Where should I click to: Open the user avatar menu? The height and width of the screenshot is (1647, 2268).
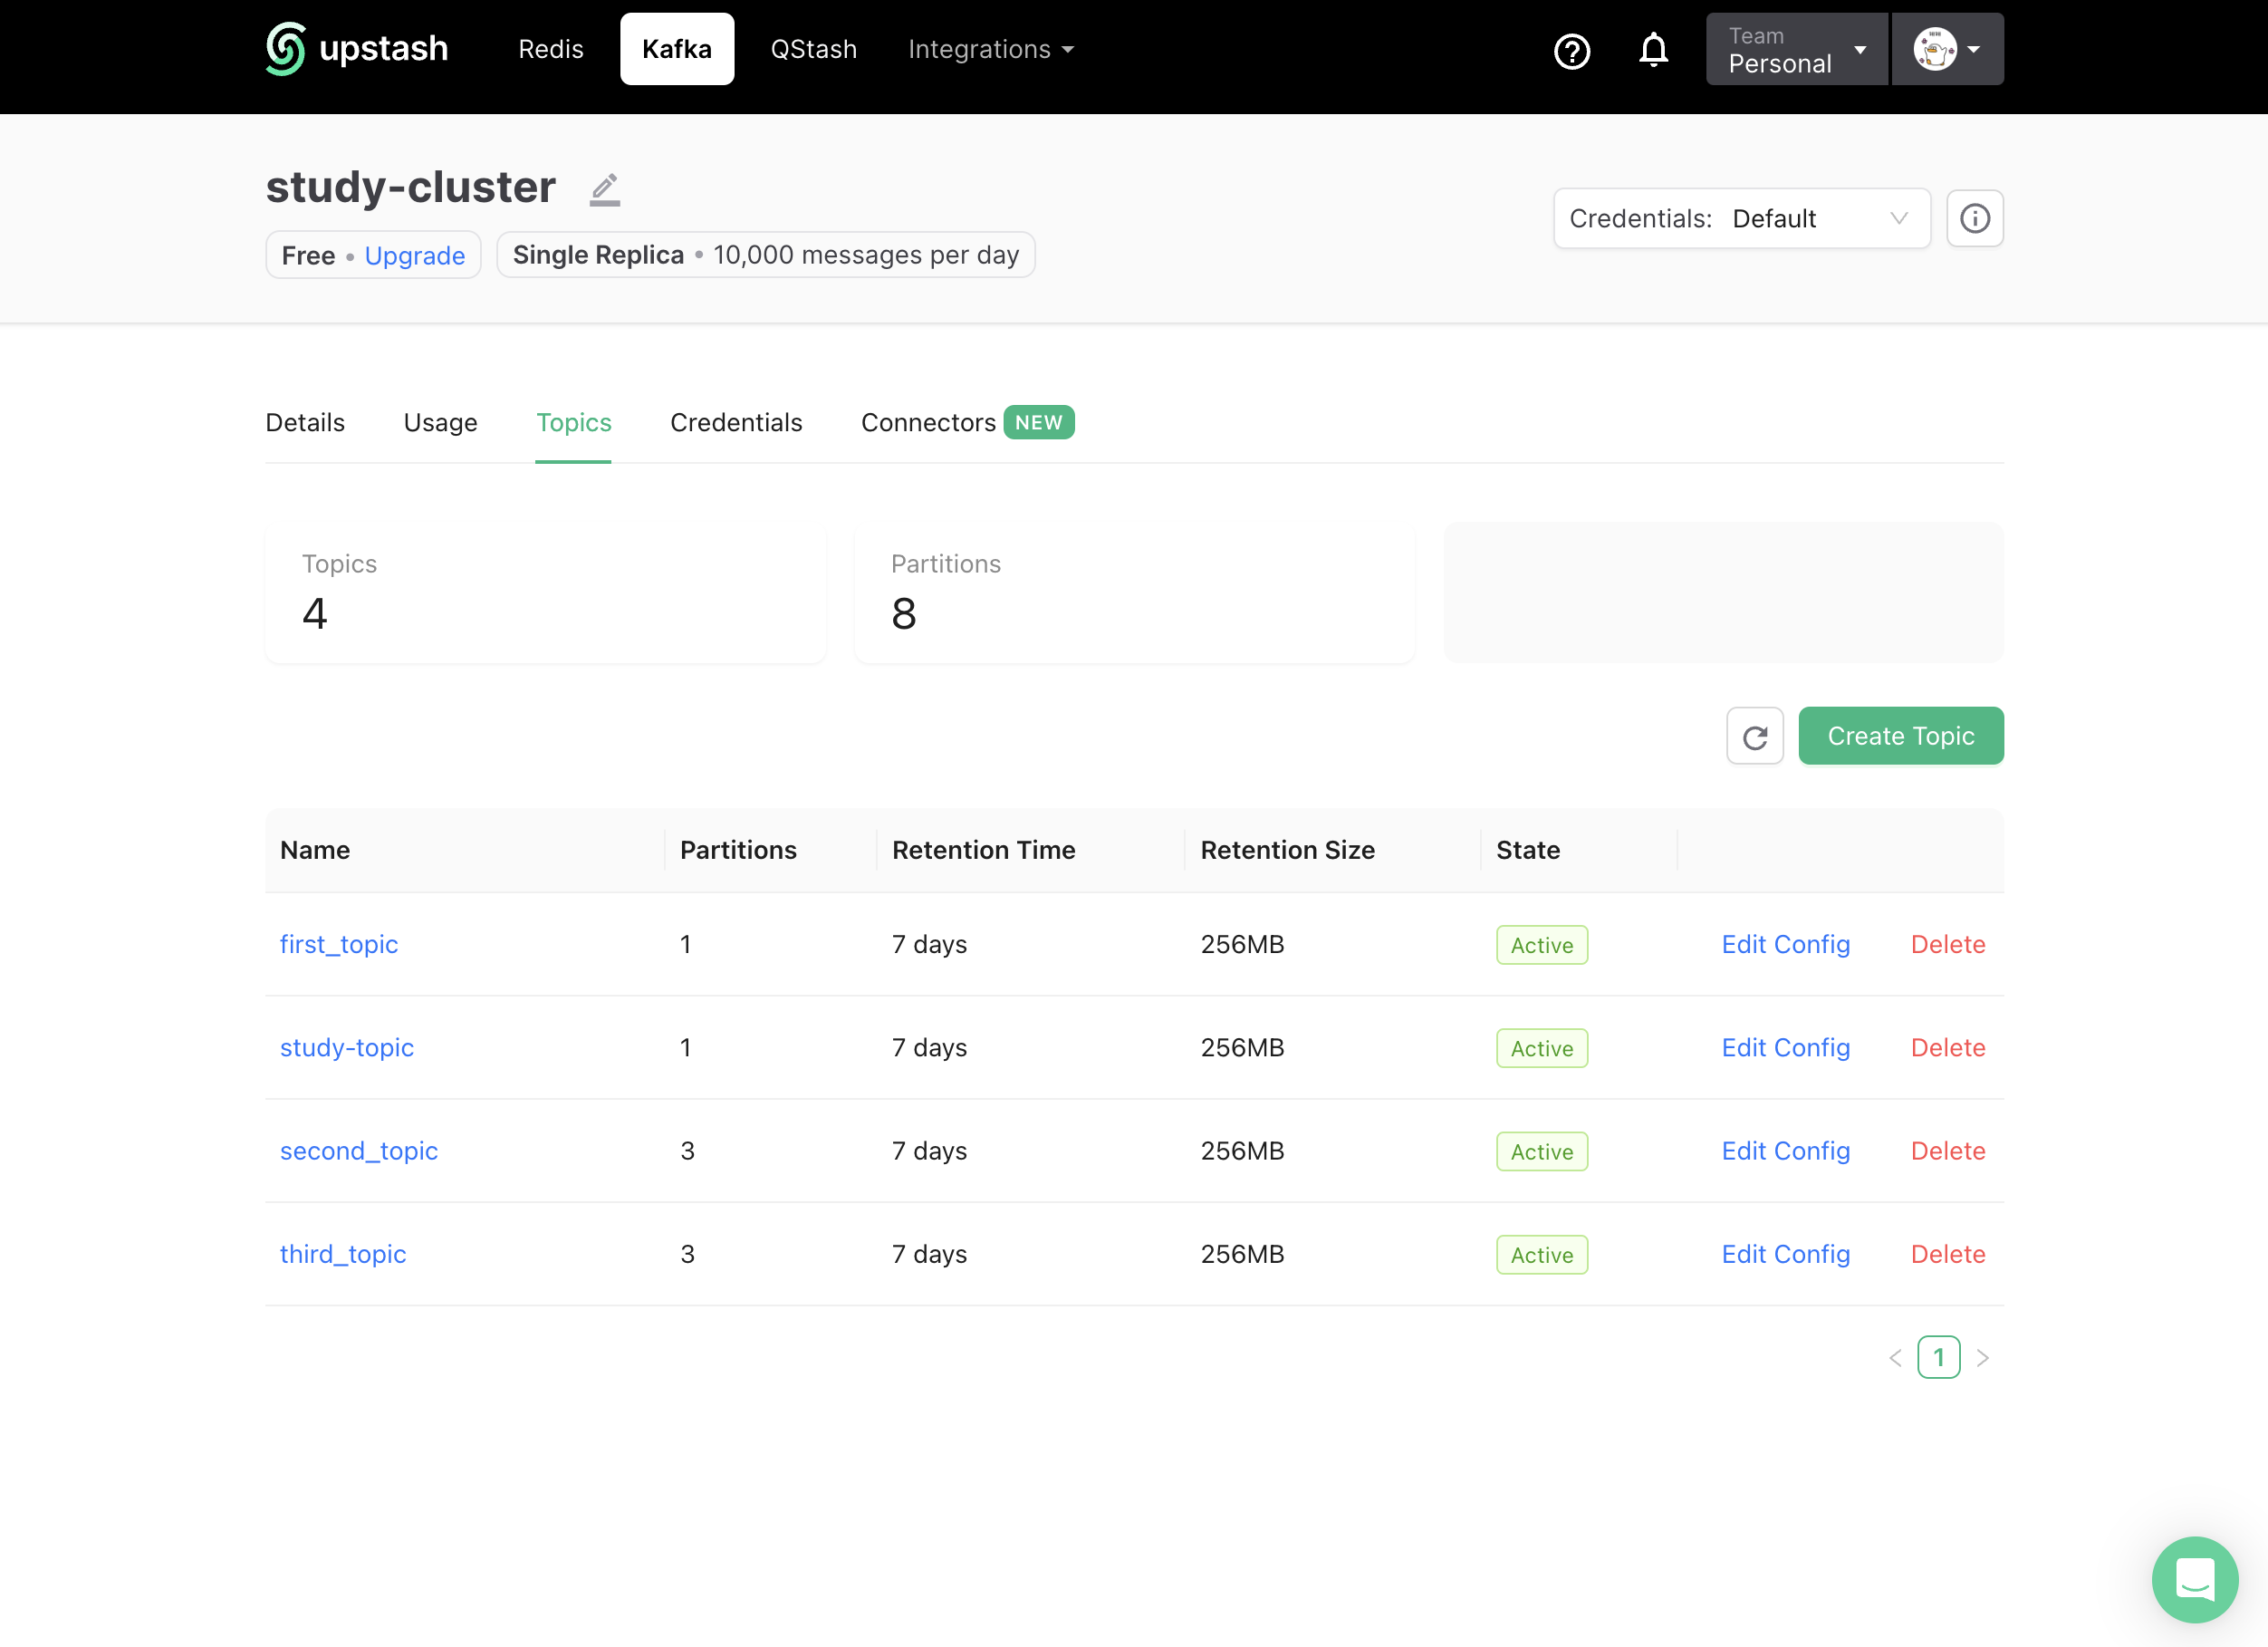[1947, 49]
